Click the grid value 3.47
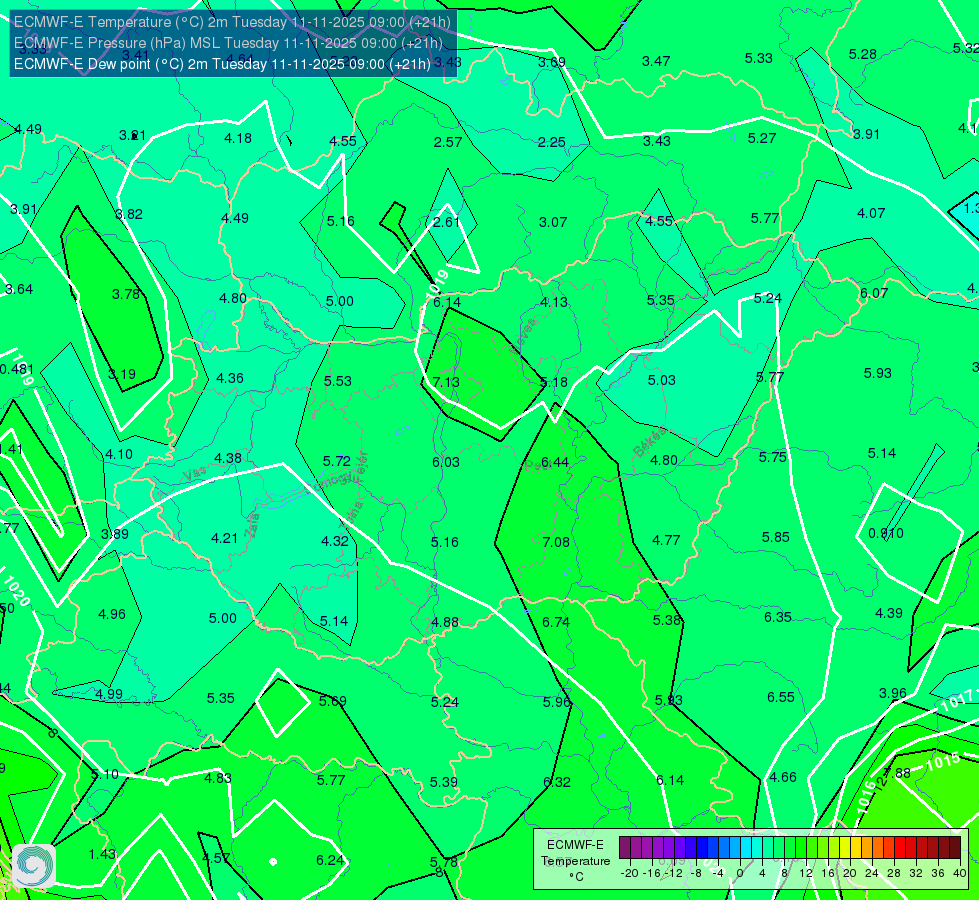979x900 pixels. point(656,61)
